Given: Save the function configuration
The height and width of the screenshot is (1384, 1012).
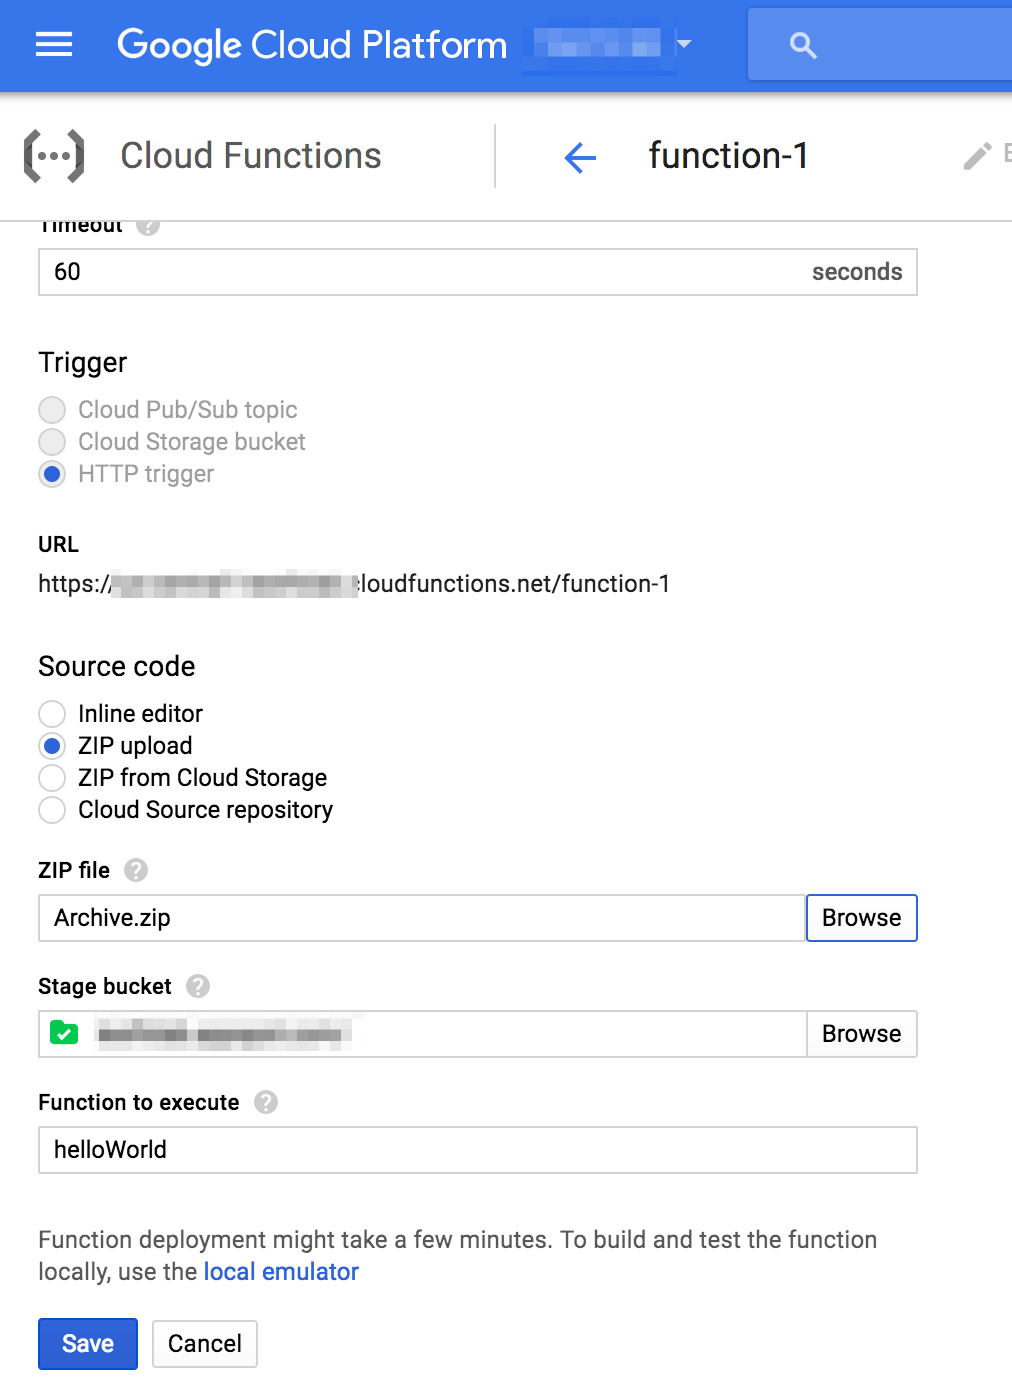Looking at the screenshot, I should (x=87, y=1343).
